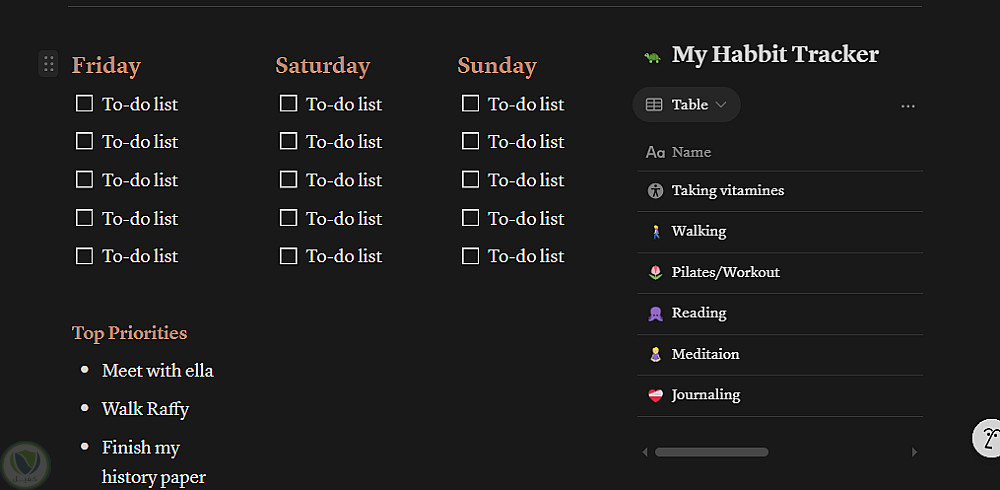Image resolution: width=1000 pixels, height=490 pixels.
Task: Check the first Friday to-do checkbox
Action: tap(85, 103)
